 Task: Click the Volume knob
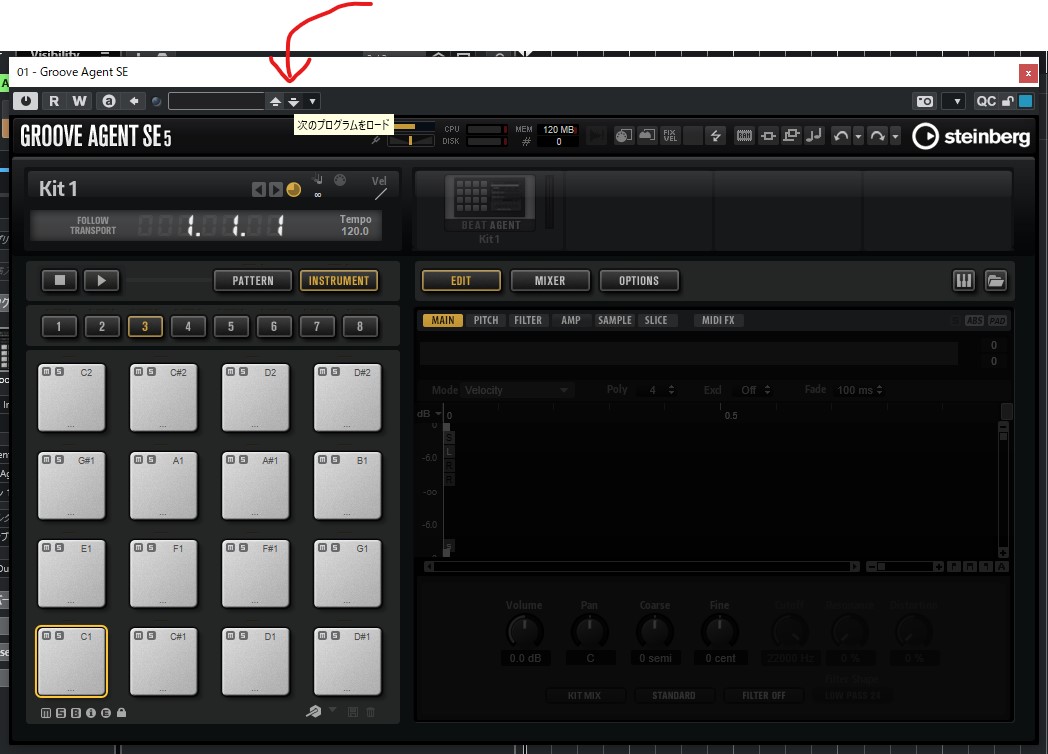[525, 631]
